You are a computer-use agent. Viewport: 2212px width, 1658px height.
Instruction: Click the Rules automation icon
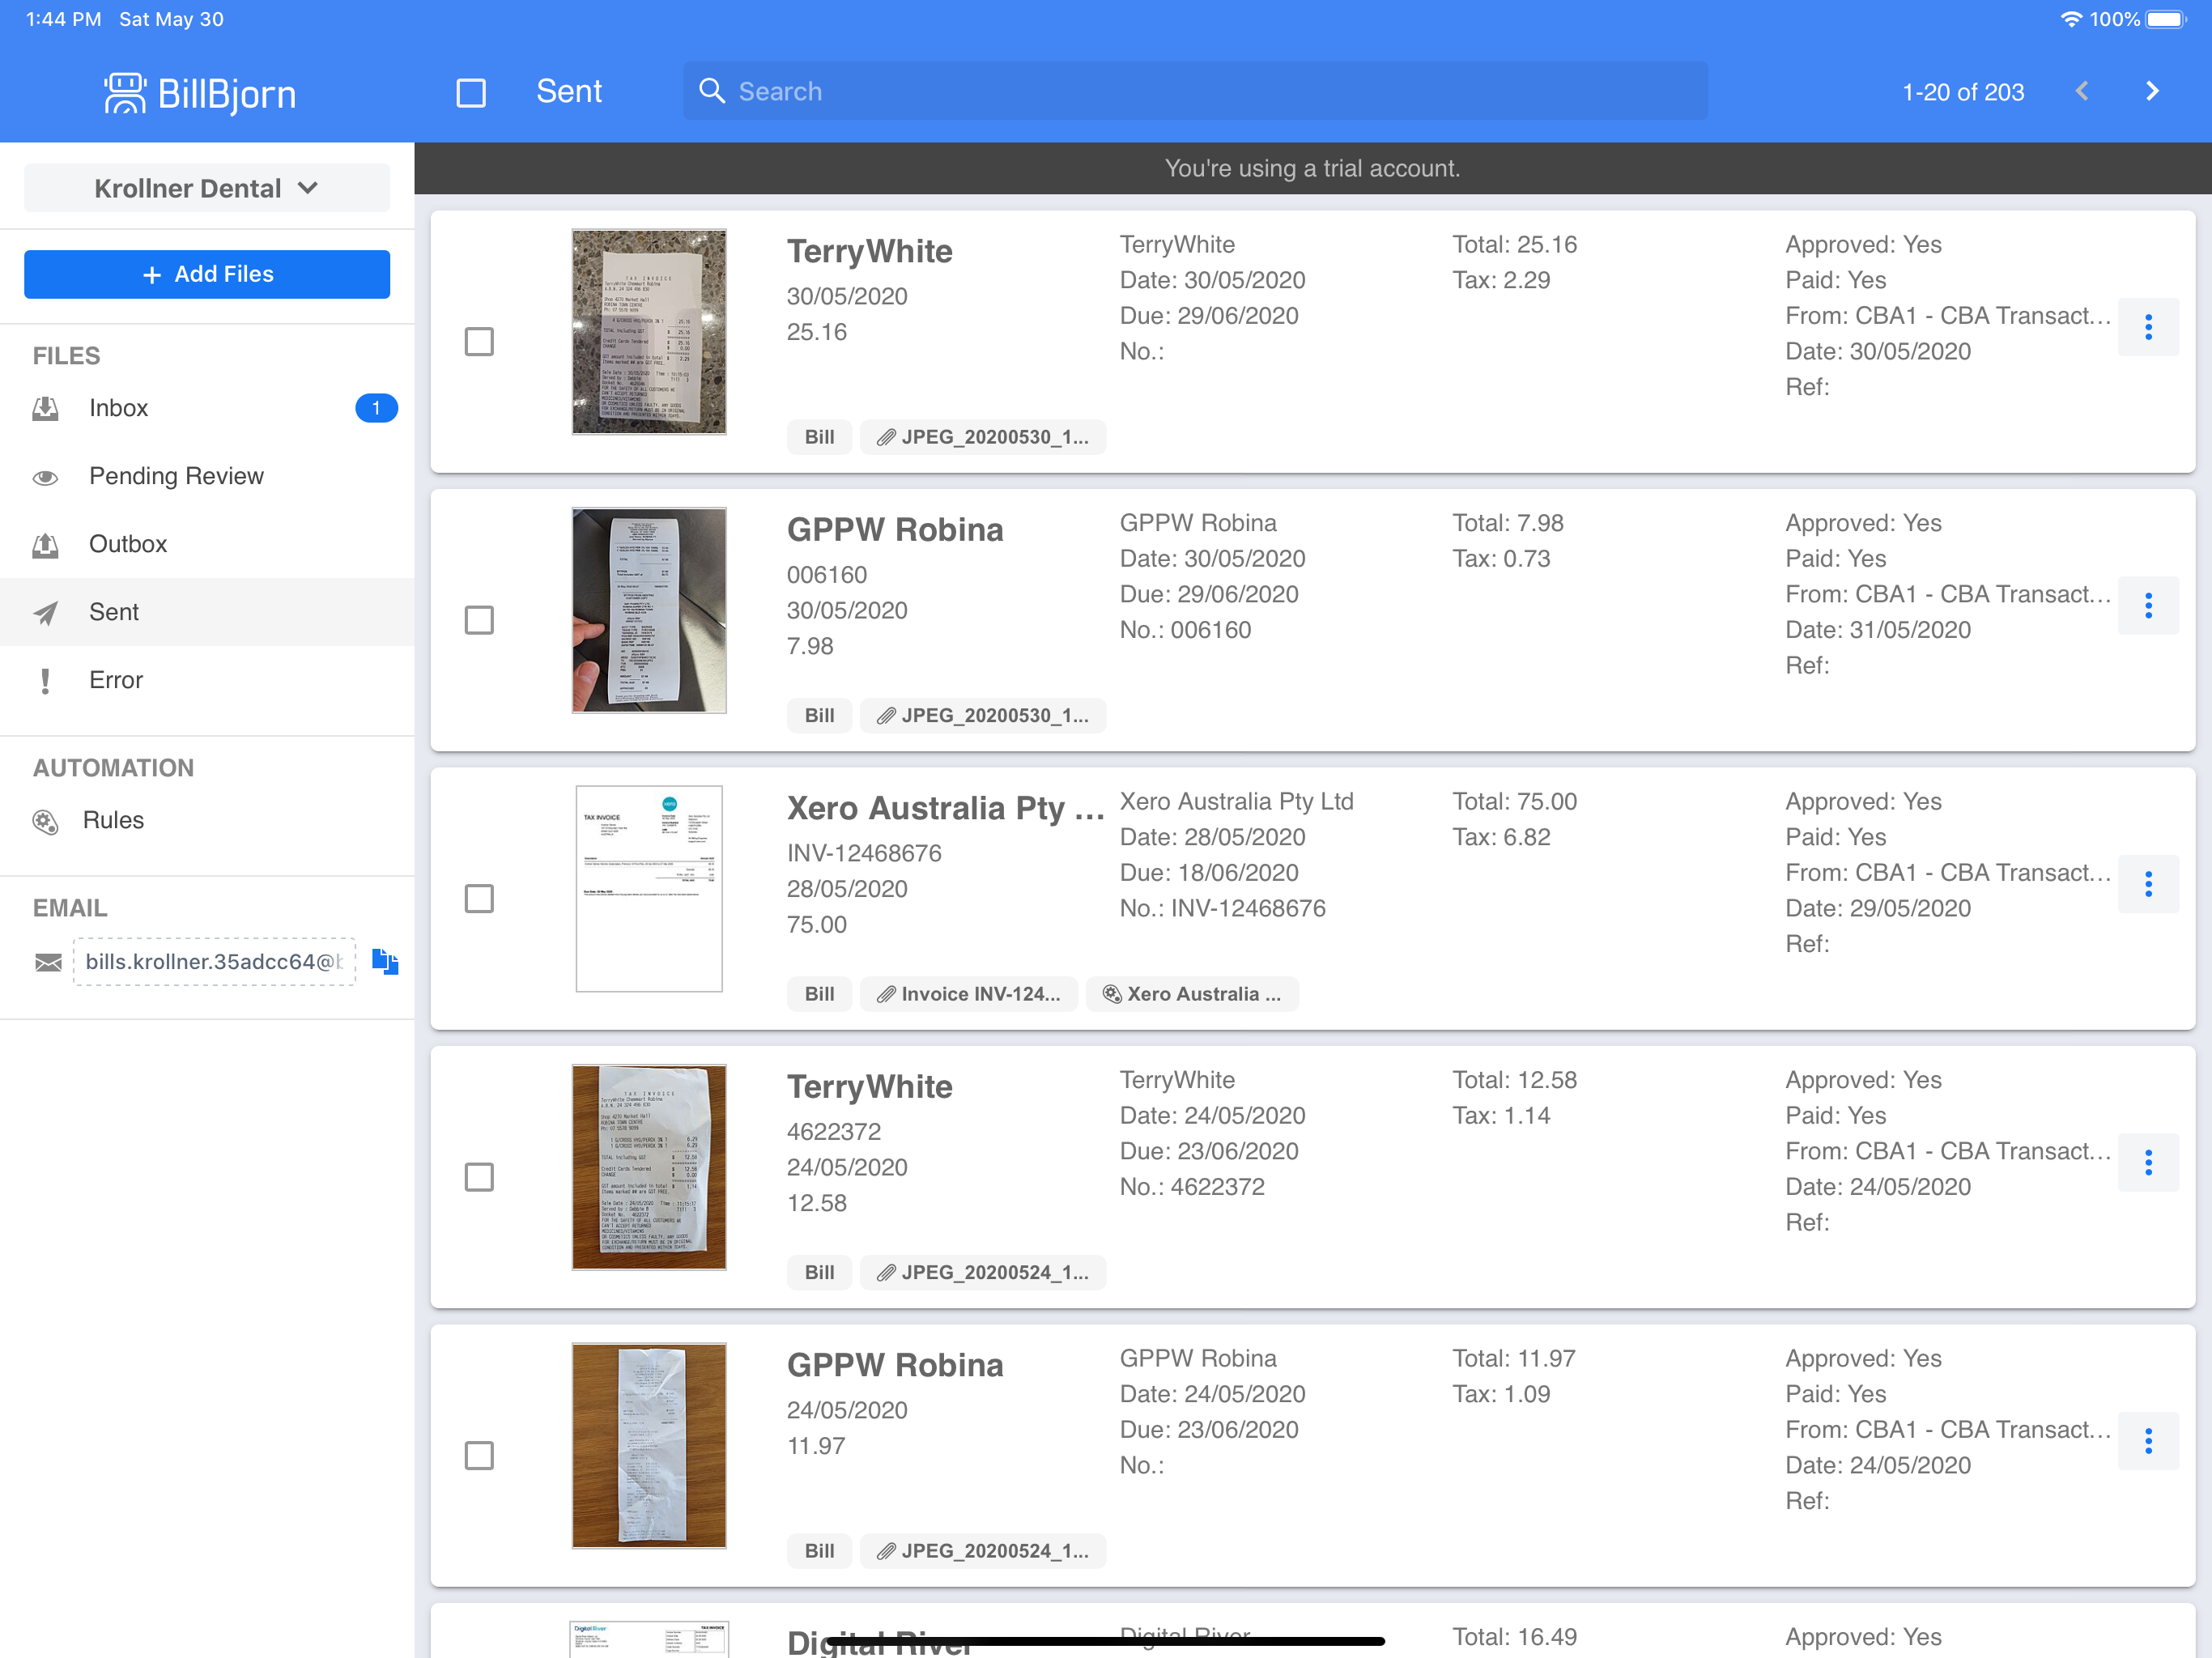45,821
